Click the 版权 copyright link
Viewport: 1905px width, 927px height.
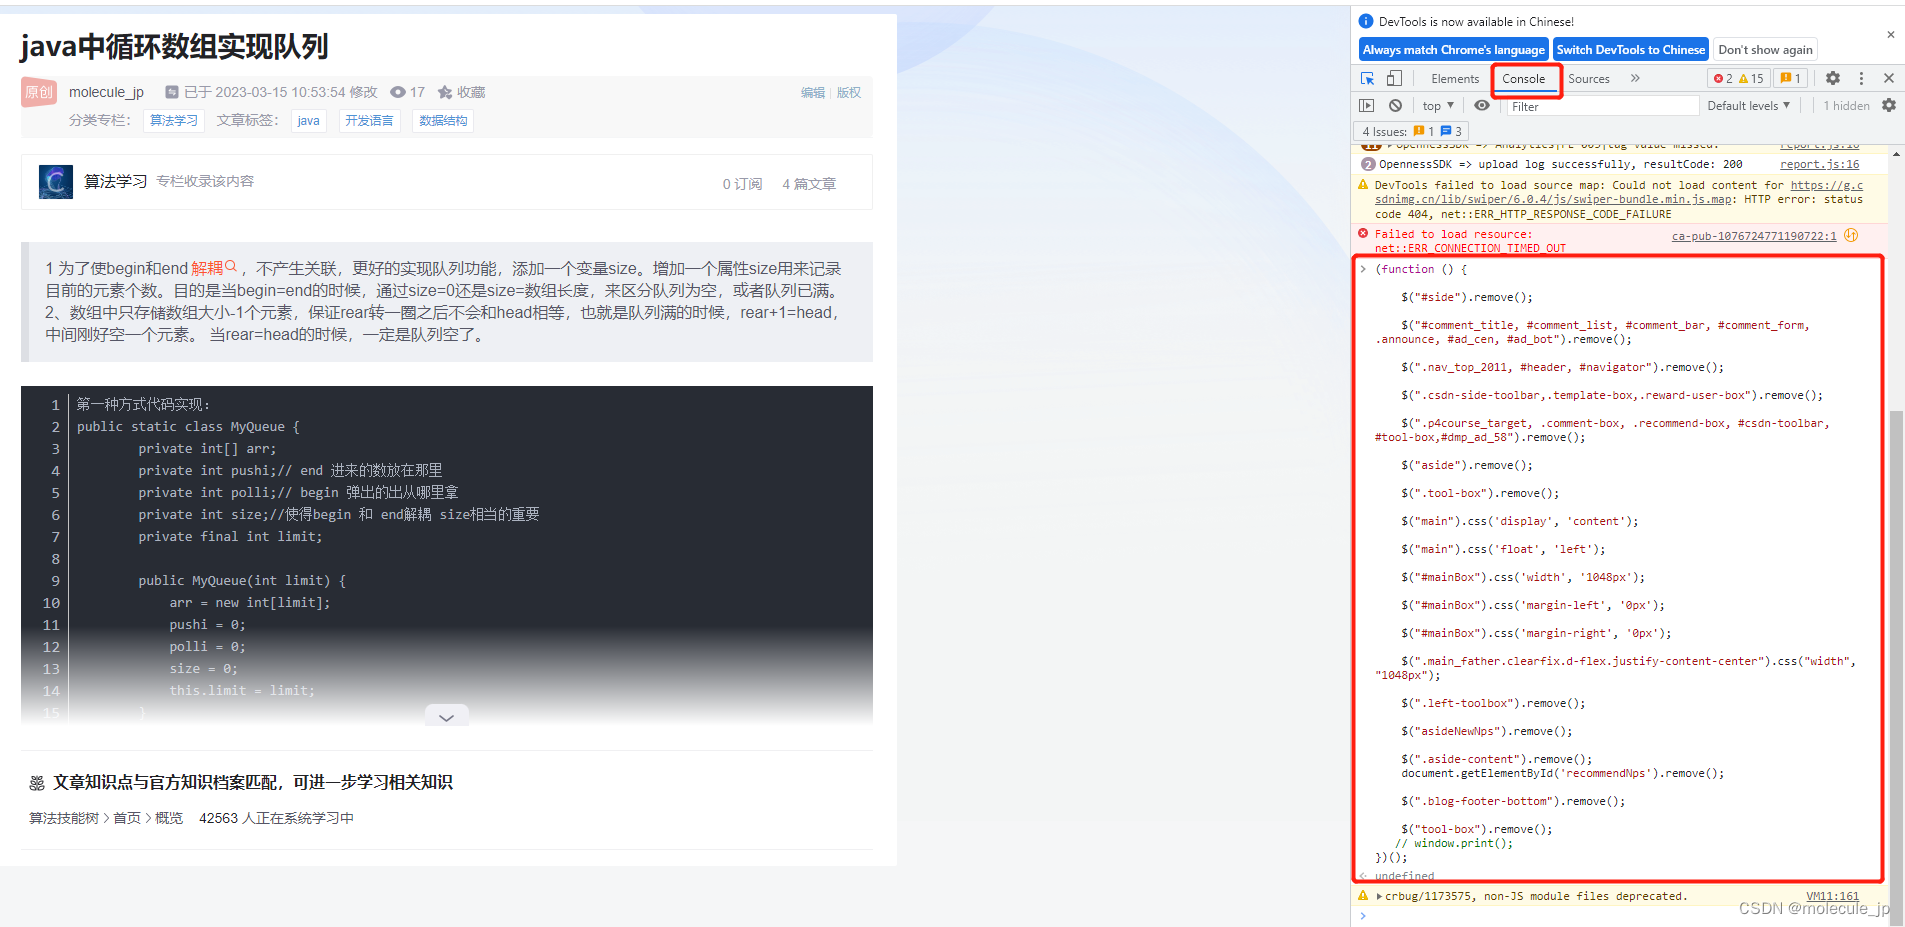pyautogui.click(x=849, y=92)
